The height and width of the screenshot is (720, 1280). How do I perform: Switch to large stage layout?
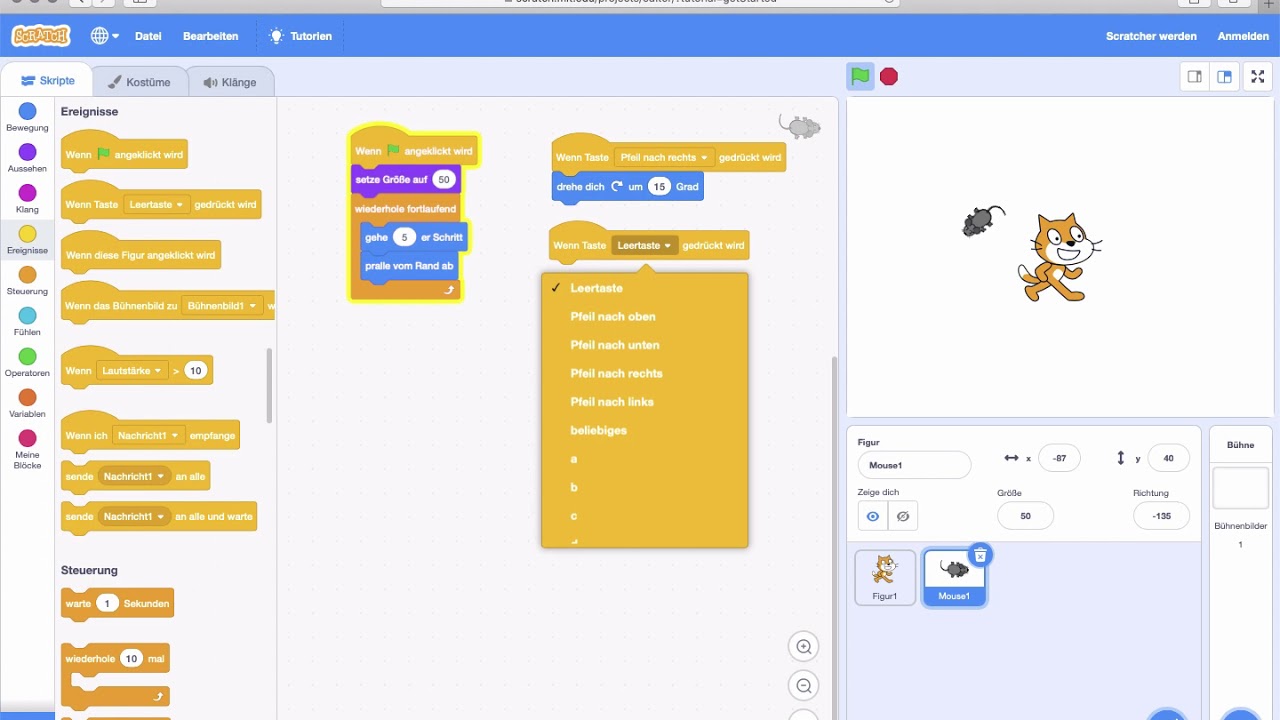[x=1224, y=76]
